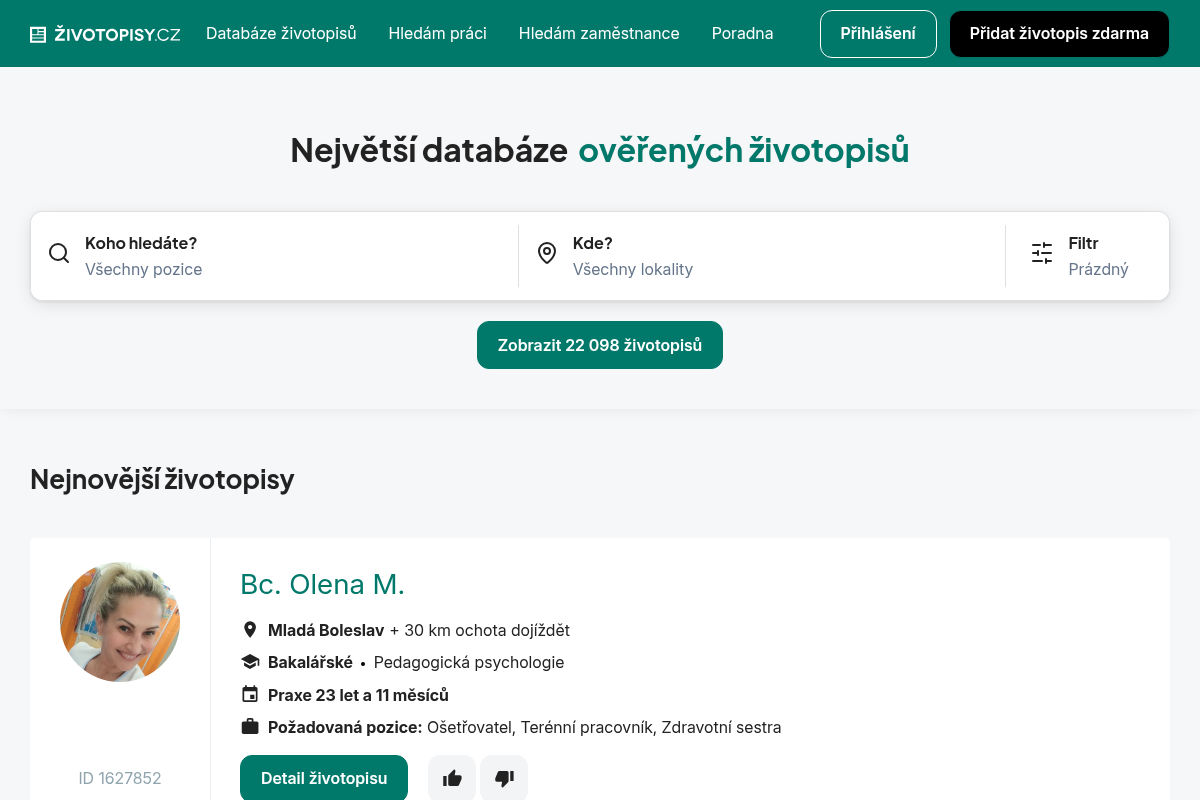1200x800 pixels.
Task: Click the Mladá Boleslav location text
Action: point(326,630)
